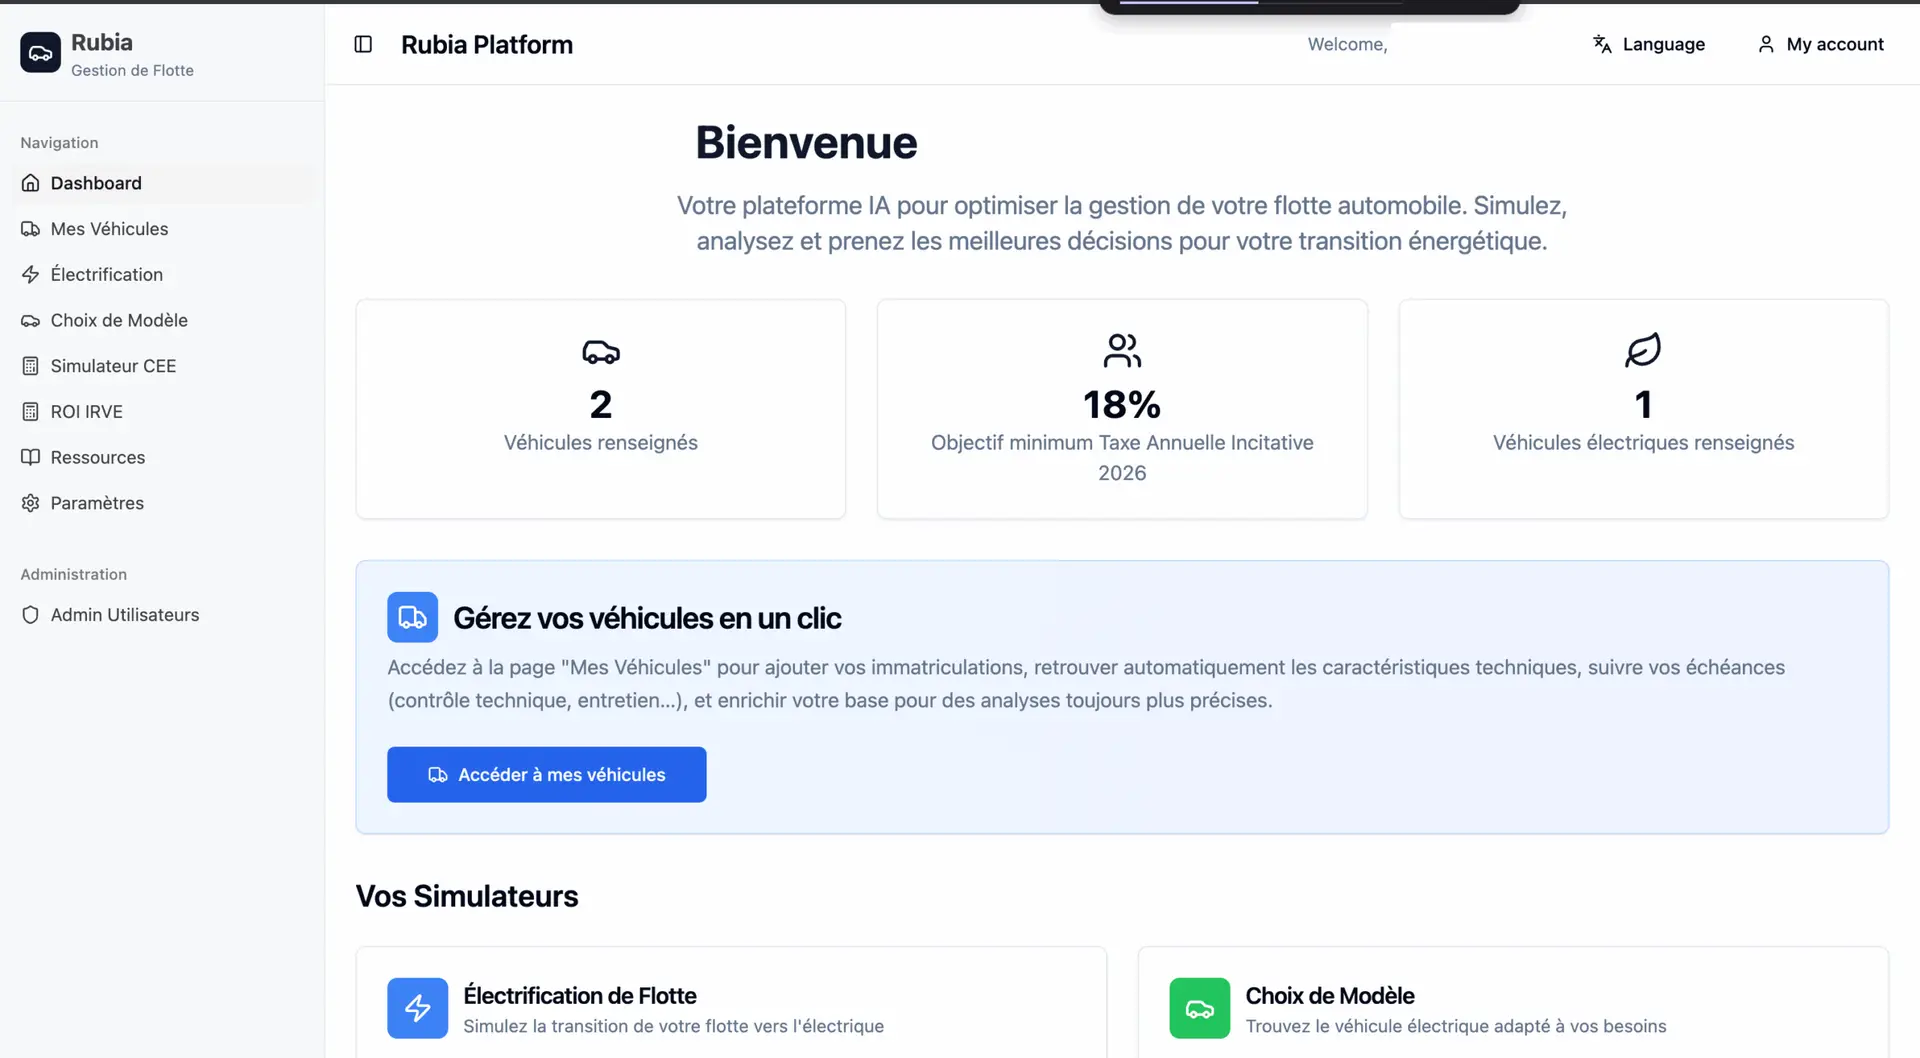Click users icon above 18% statistic
The height and width of the screenshot is (1058, 1920).
(x=1122, y=351)
